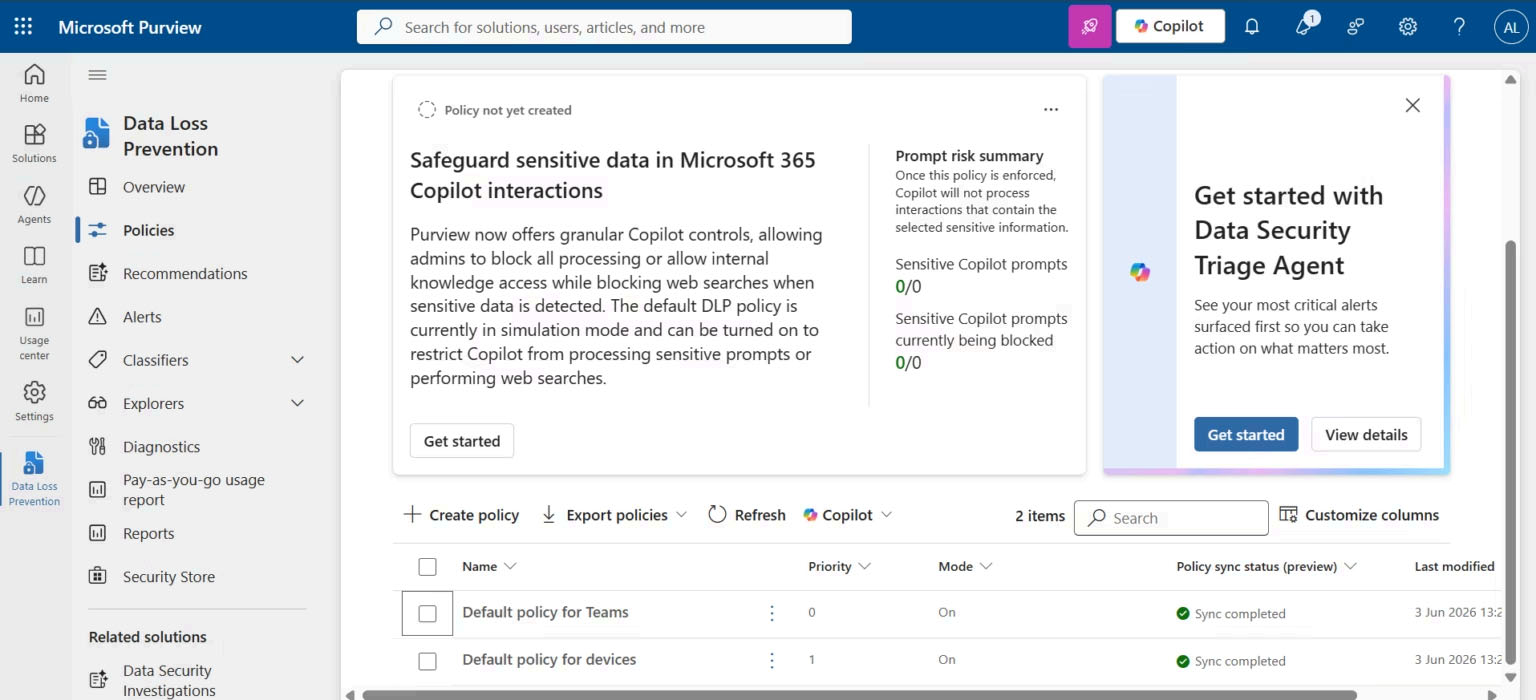1536x700 pixels.
Task: Expand the Explorers nav section
Action: point(297,403)
